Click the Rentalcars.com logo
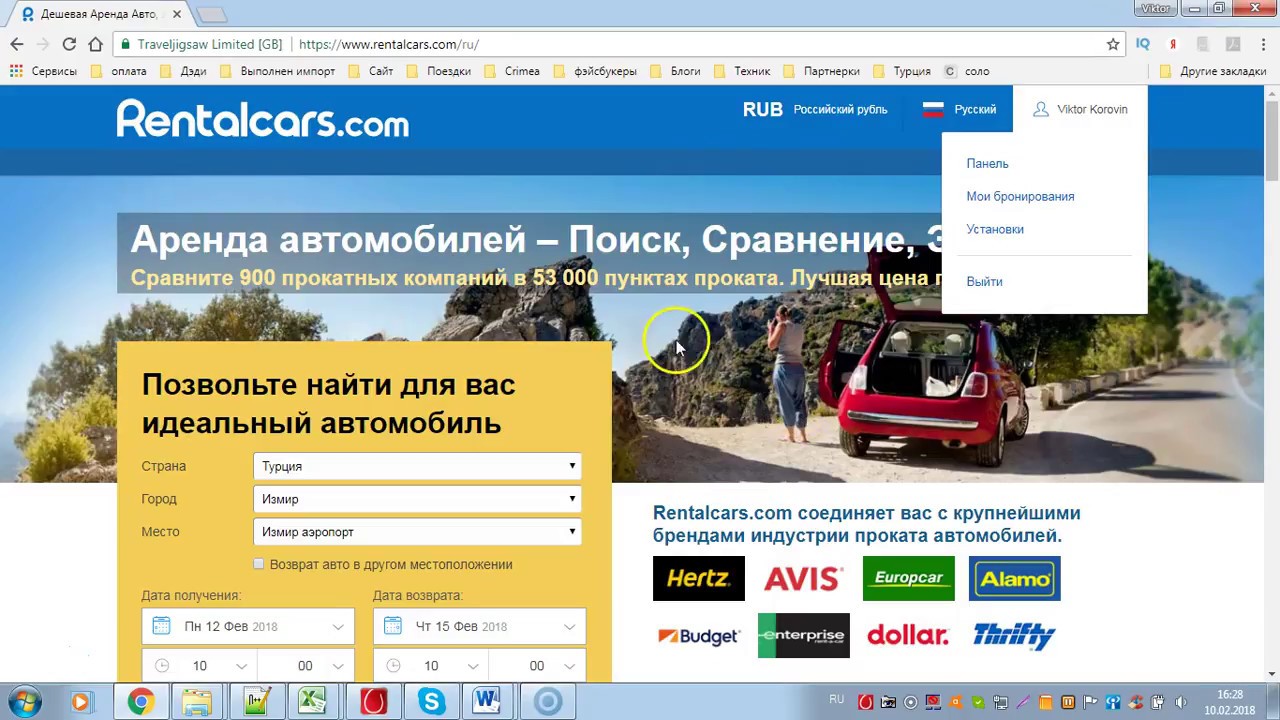The height and width of the screenshot is (720, 1280). pyautogui.click(x=263, y=119)
